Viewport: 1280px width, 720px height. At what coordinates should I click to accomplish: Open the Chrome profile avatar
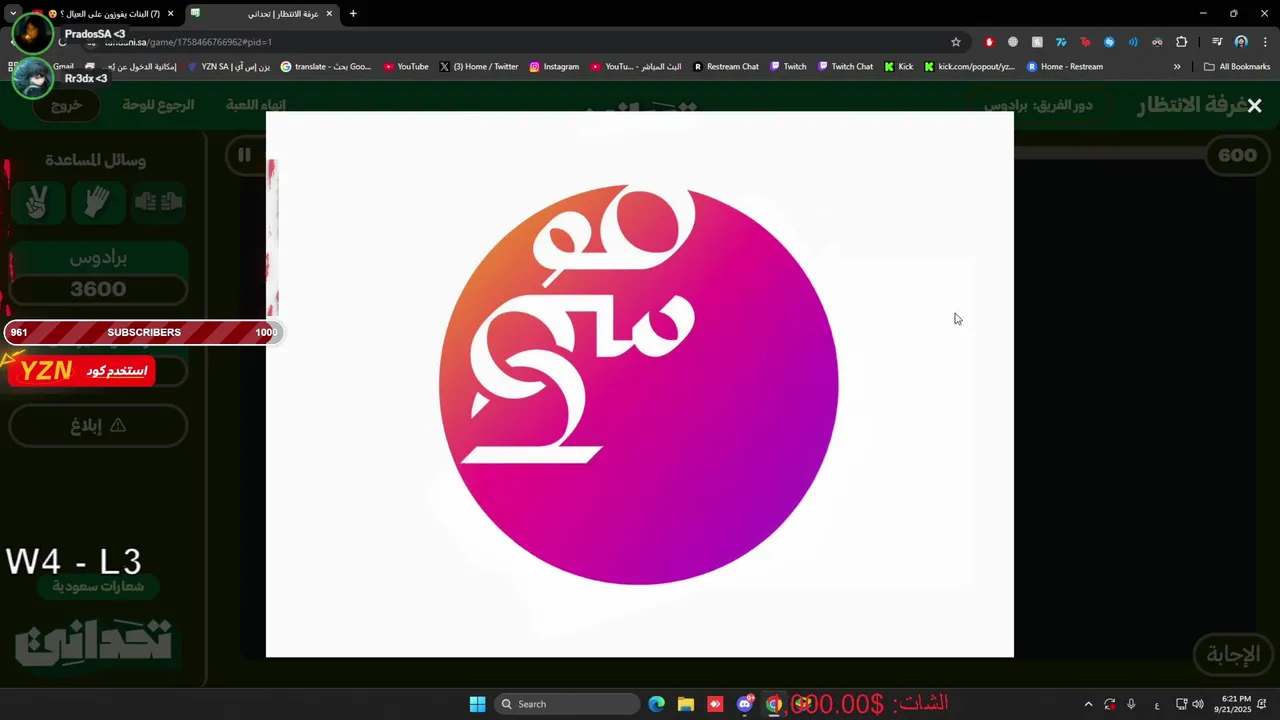pyautogui.click(x=1241, y=42)
